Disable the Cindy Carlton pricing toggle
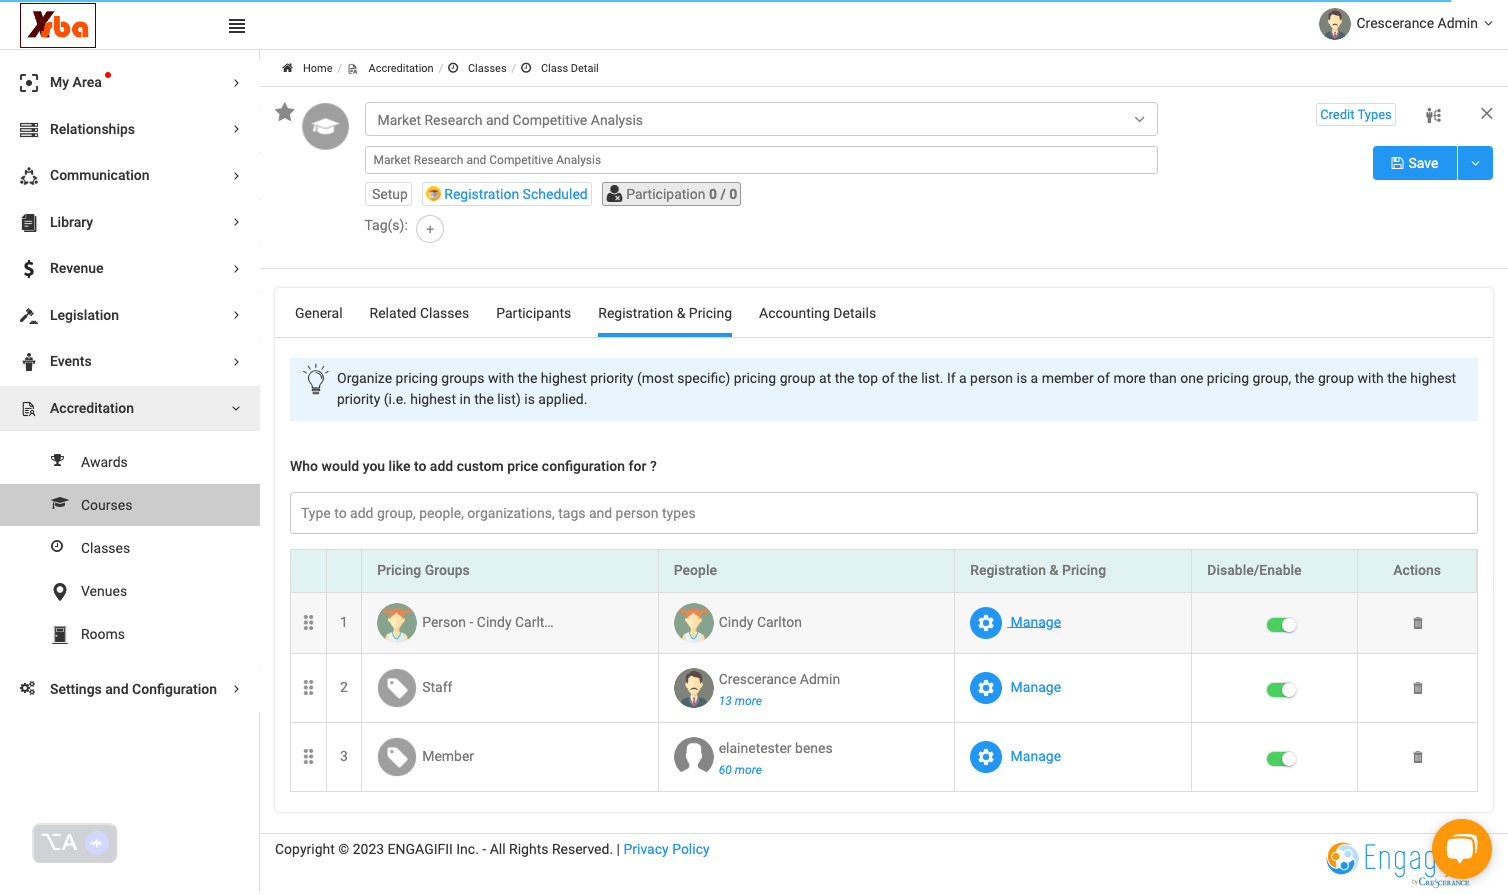The height and width of the screenshot is (895, 1508). pos(1281,625)
